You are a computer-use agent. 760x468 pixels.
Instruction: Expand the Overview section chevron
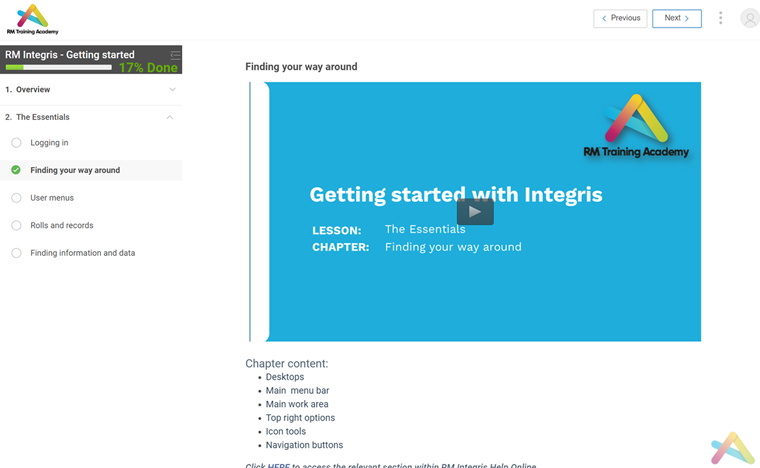point(172,90)
